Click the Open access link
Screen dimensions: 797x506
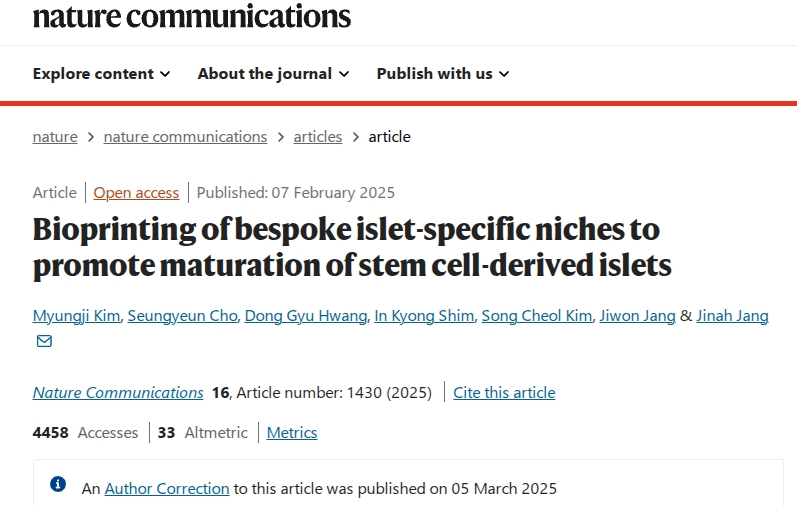click(x=136, y=193)
